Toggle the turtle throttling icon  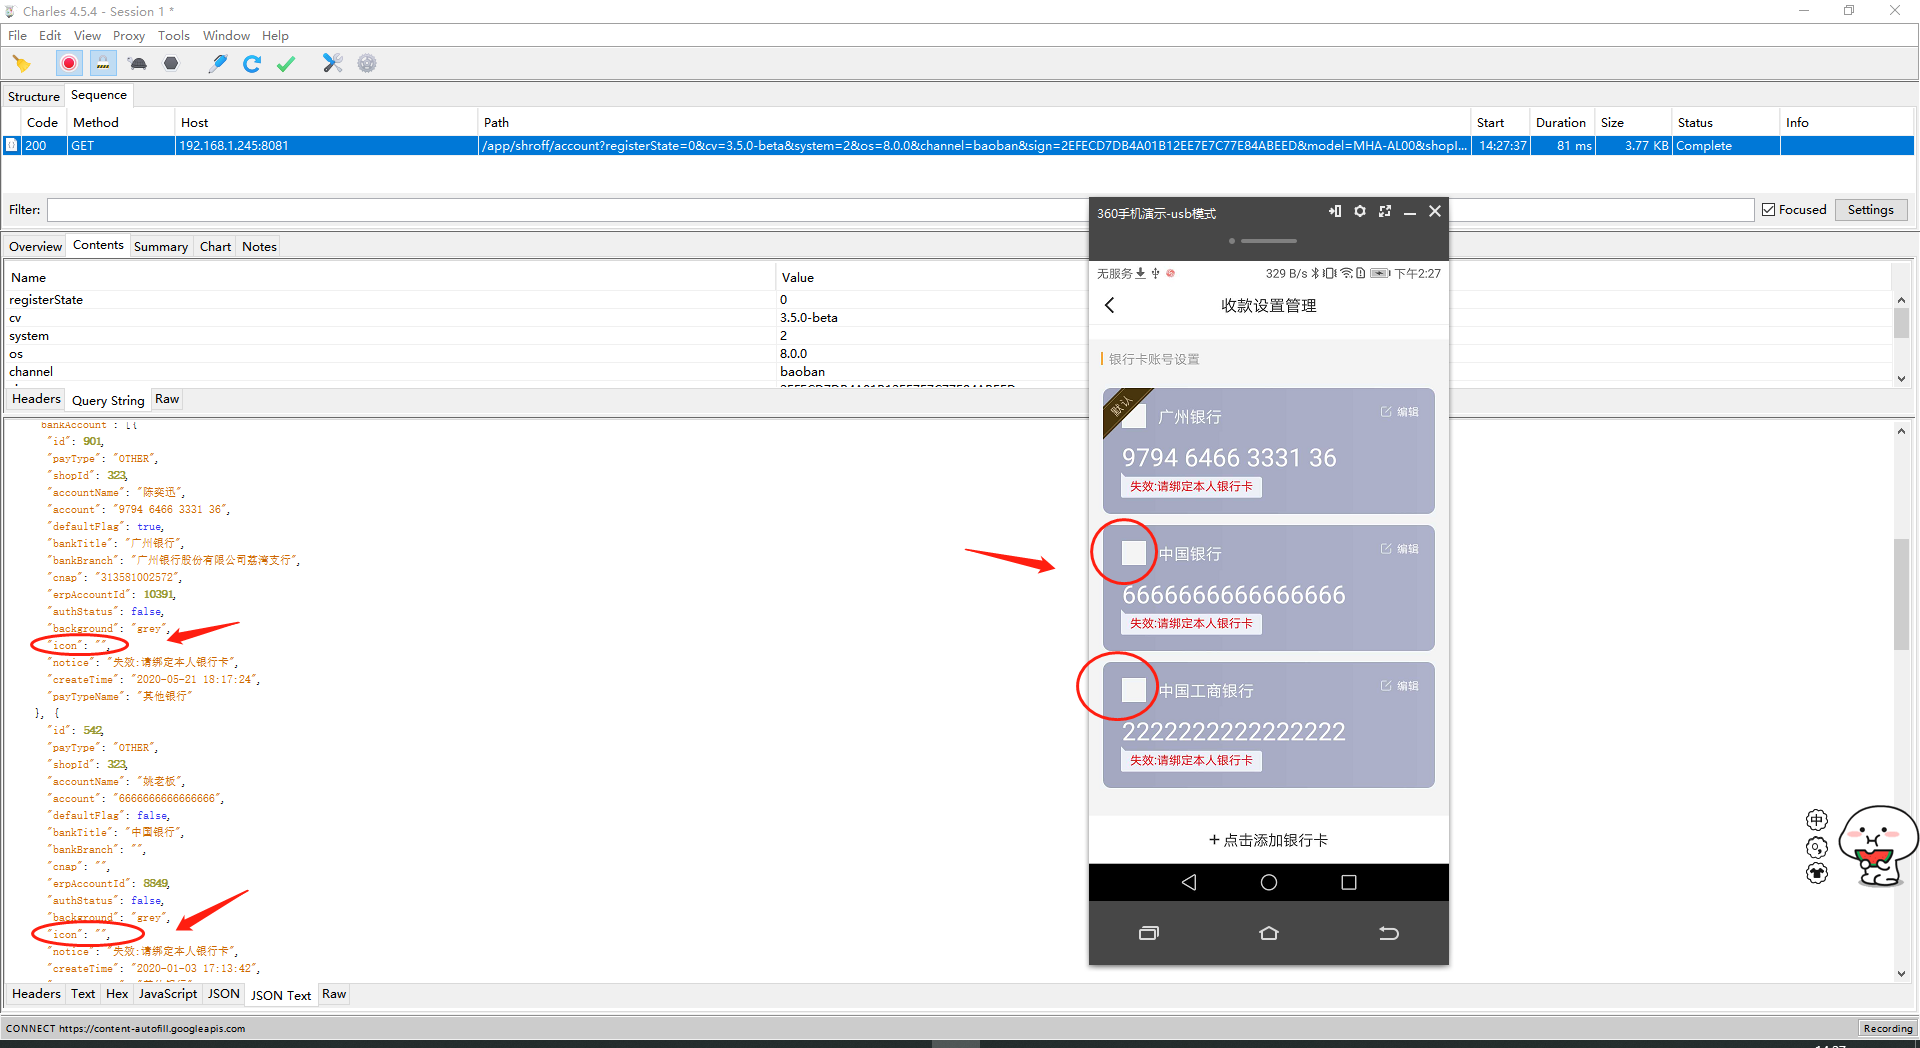pyautogui.click(x=138, y=64)
